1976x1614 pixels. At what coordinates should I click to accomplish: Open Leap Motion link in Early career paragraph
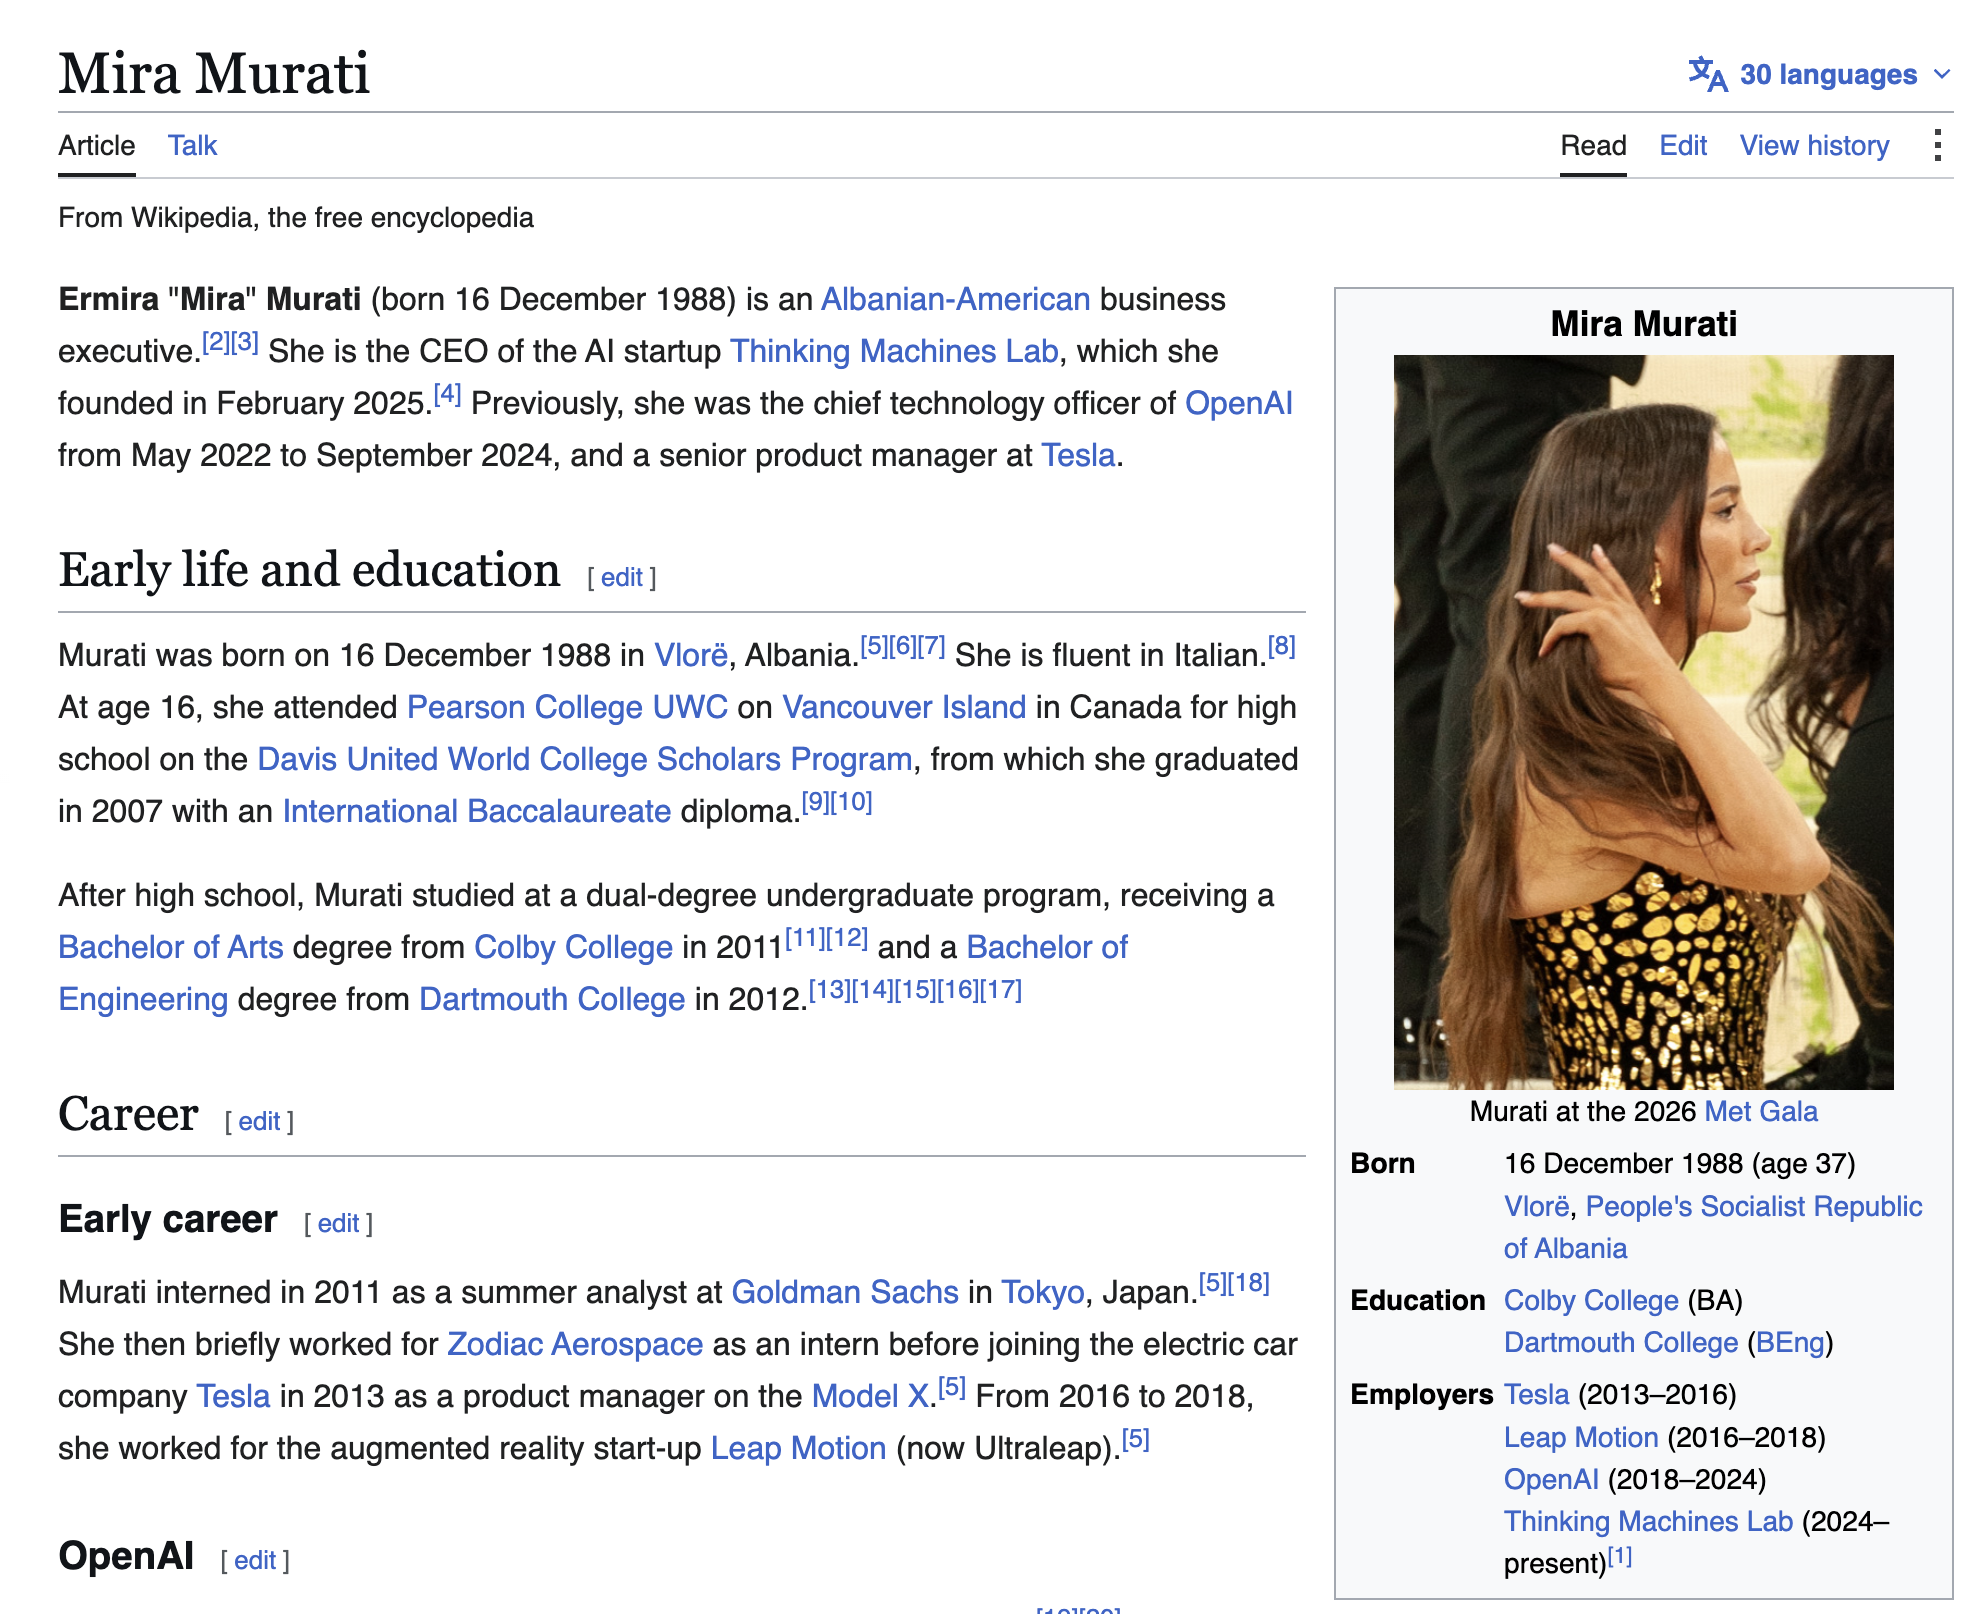coord(798,1449)
